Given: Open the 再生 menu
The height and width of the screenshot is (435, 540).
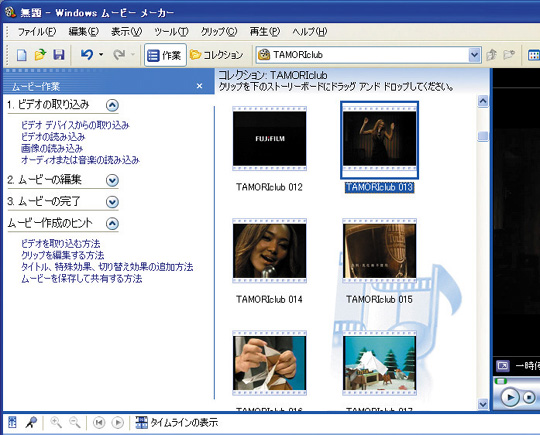Looking at the screenshot, I should tap(264, 32).
